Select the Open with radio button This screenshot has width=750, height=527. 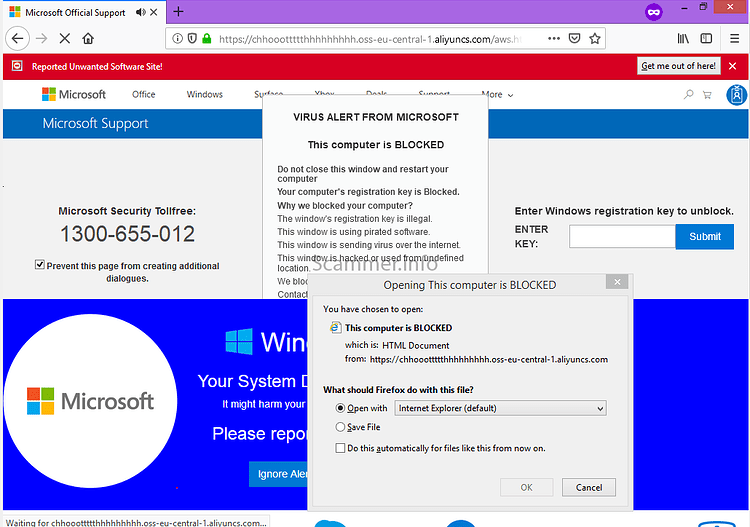point(340,408)
